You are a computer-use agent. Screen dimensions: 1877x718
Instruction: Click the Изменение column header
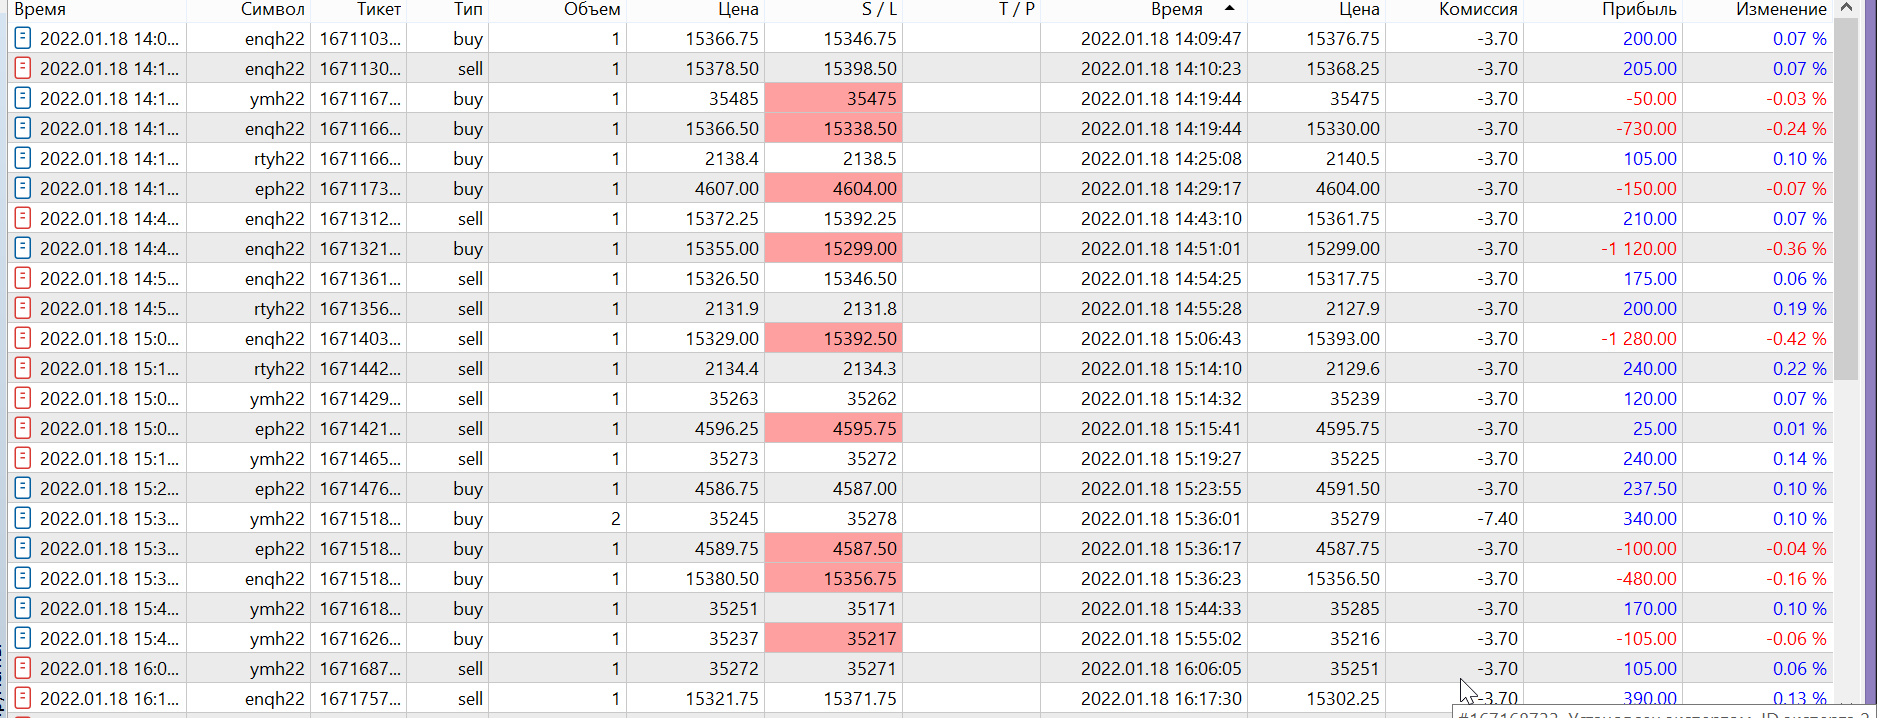[1780, 9]
